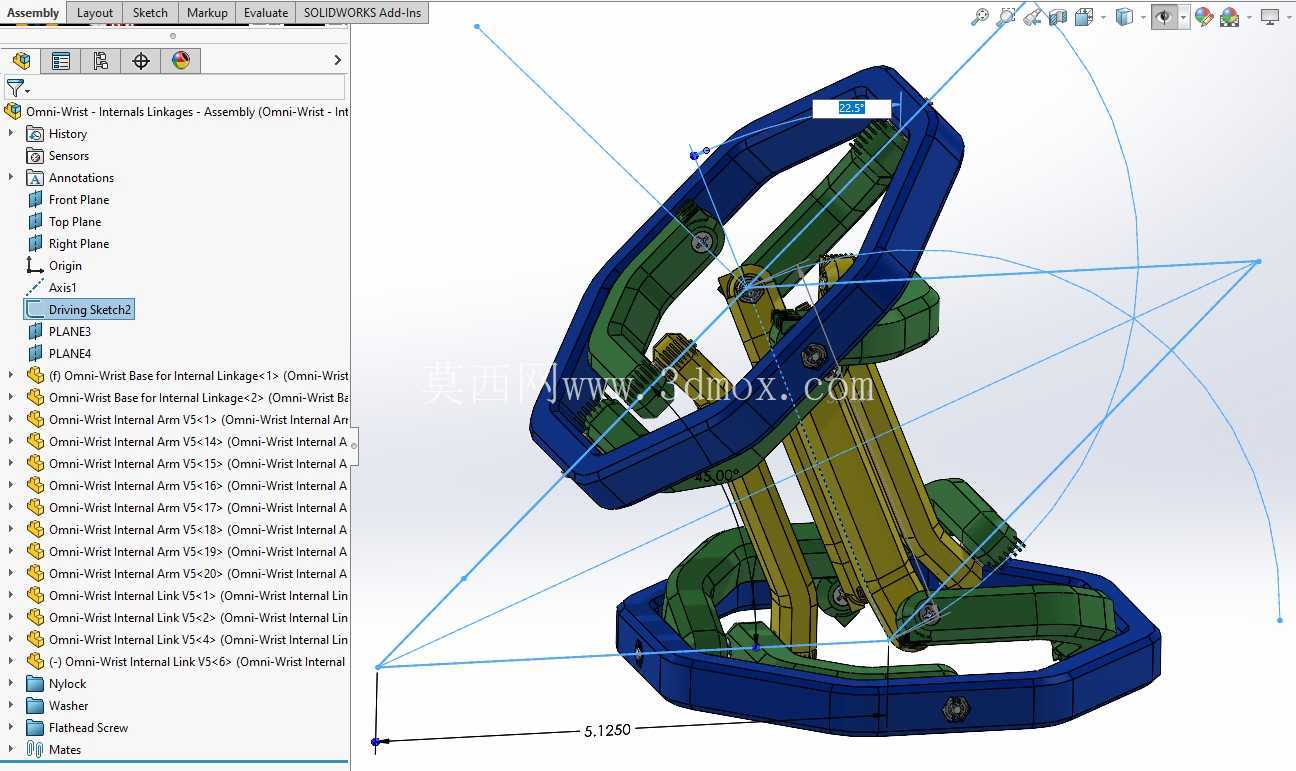Click the Display Style cube icon
Screen dimensions: 1296x771
[x=1125, y=16]
